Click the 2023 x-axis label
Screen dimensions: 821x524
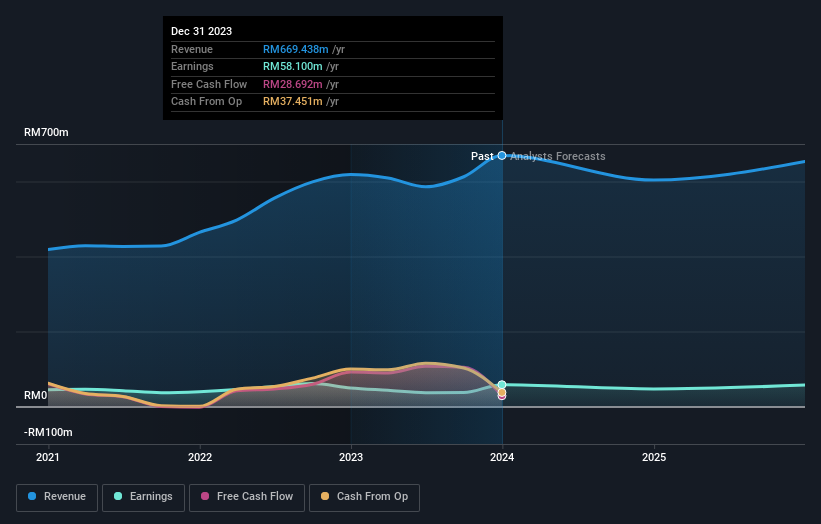[351, 458]
